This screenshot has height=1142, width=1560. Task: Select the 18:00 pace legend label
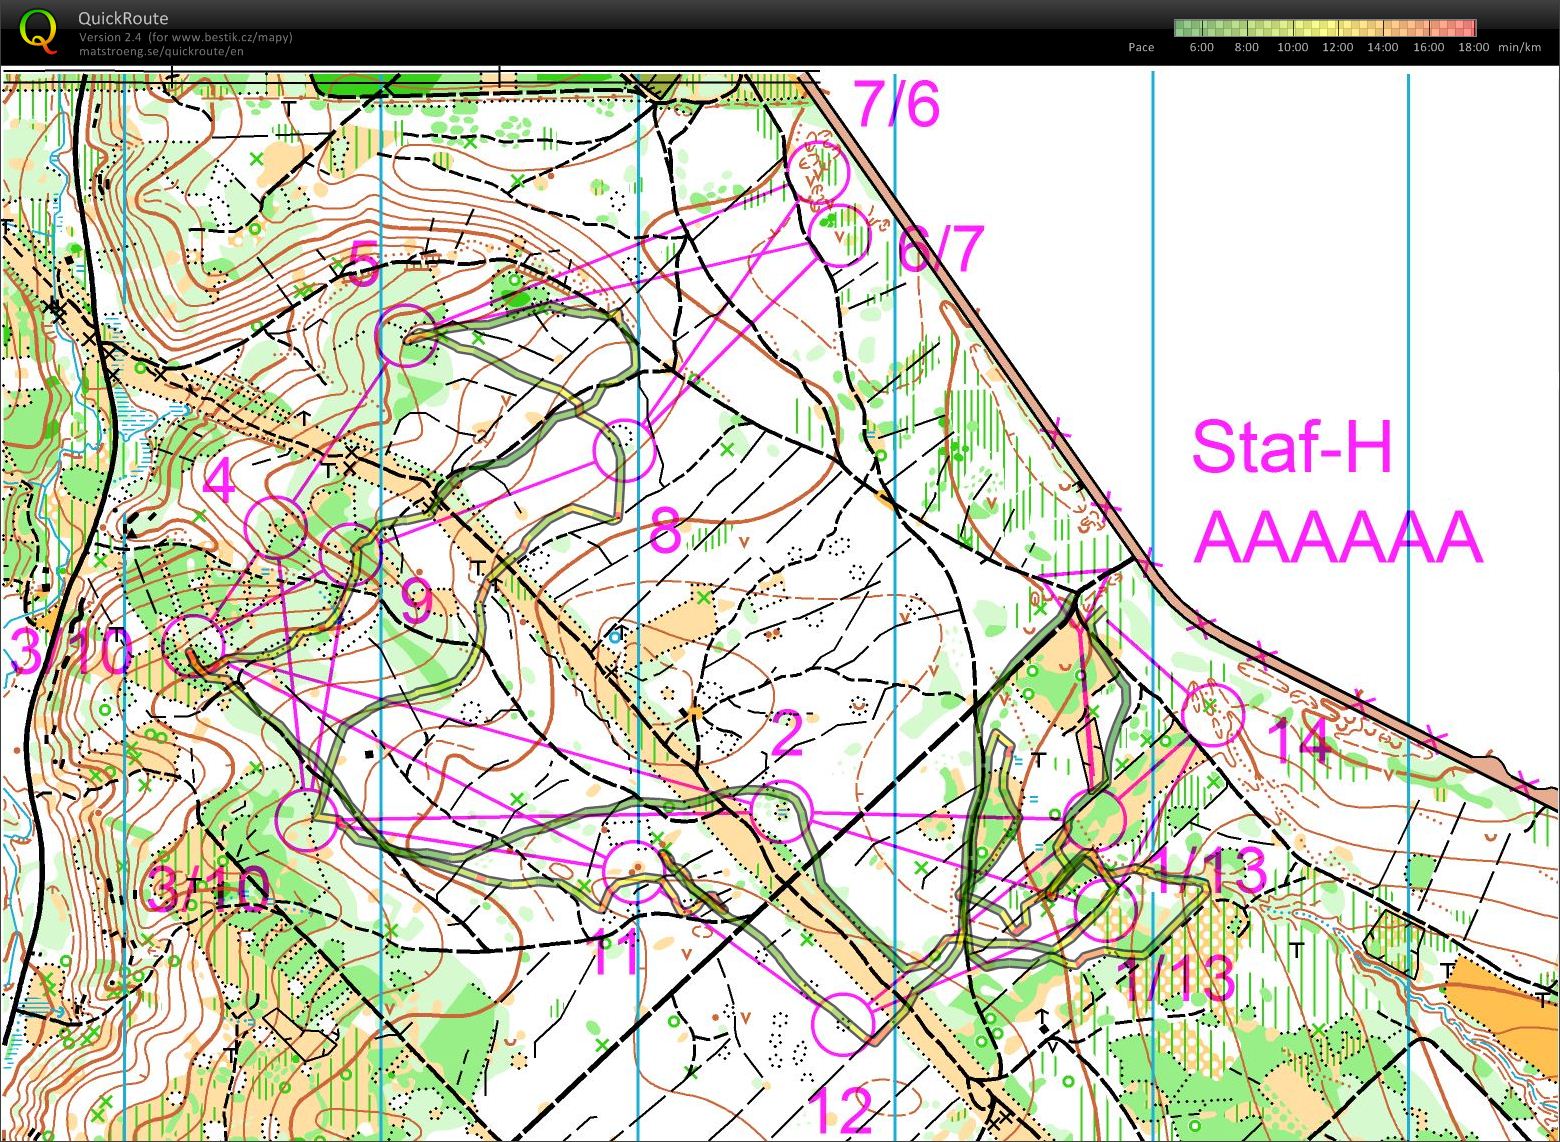coord(1473,47)
